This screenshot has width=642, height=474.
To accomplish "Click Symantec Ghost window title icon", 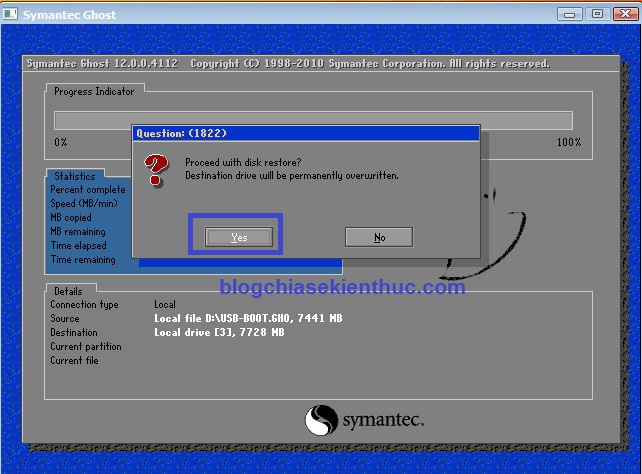I will [10, 14].
